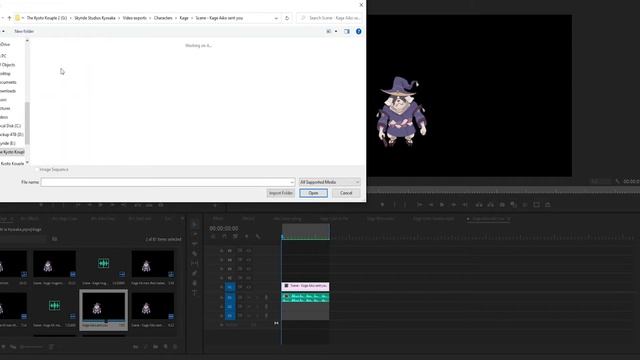Step back one frame in Program monitor
The image size is (640, 360).
pos(431,204)
